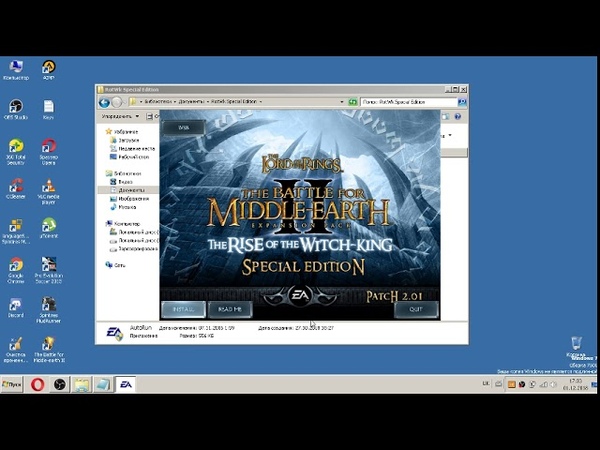The width and height of the screenshot is (600, 450).
Task: Quit the installer with QUIT button
Action: point(416,309)
